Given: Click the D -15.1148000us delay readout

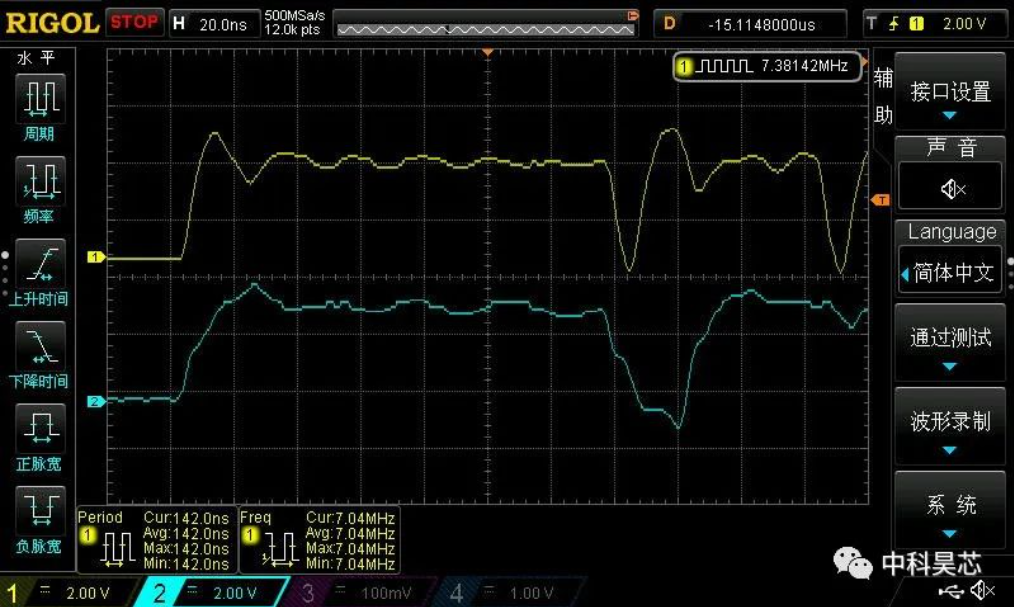Looking at the screenshot, I should point(750,25).
